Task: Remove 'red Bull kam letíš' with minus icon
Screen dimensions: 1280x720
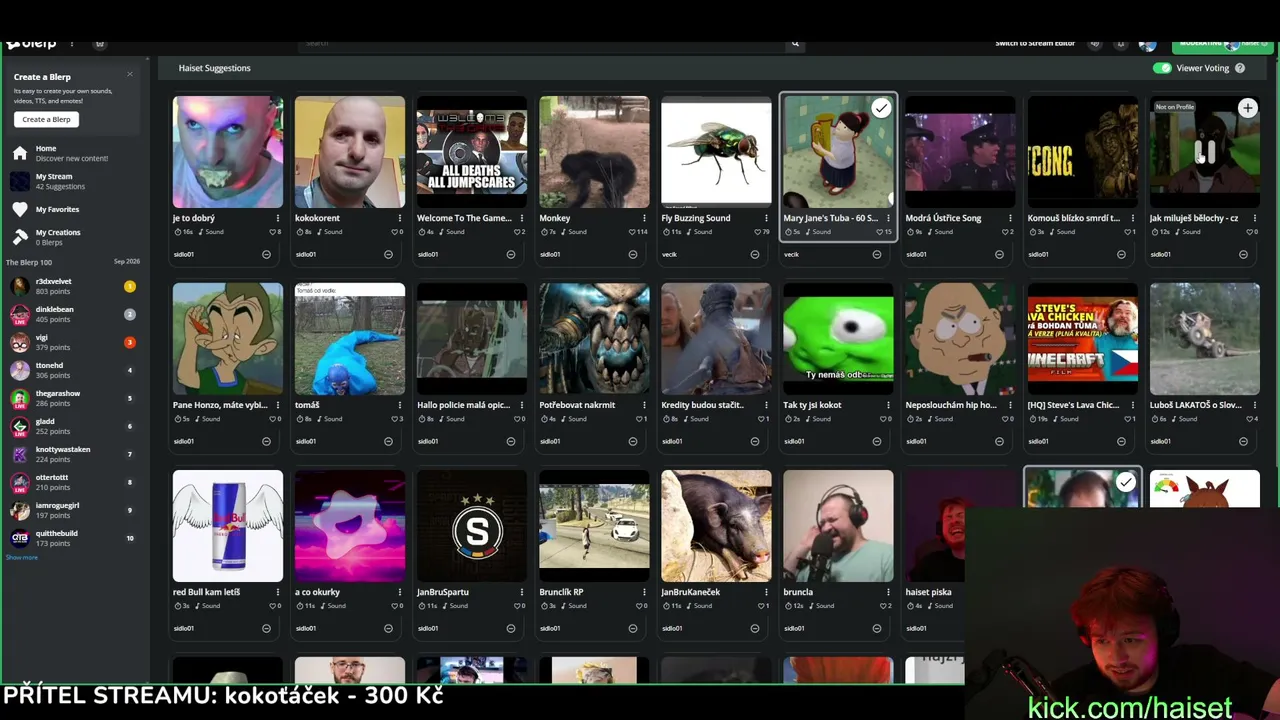Action: tap(266, 628)
